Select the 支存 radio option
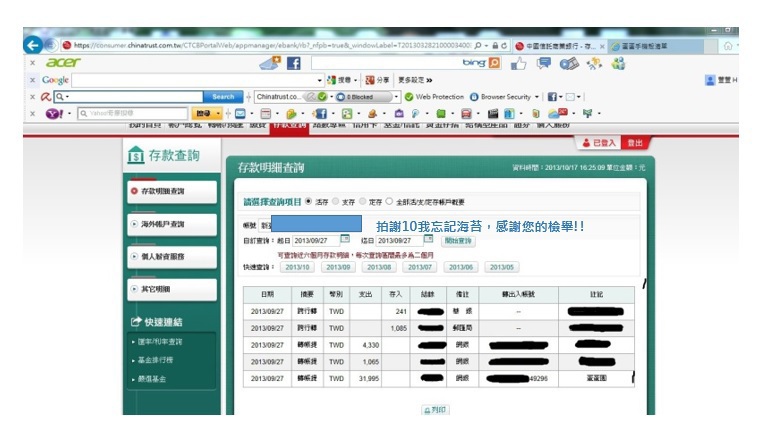 [x=334, y=200]
